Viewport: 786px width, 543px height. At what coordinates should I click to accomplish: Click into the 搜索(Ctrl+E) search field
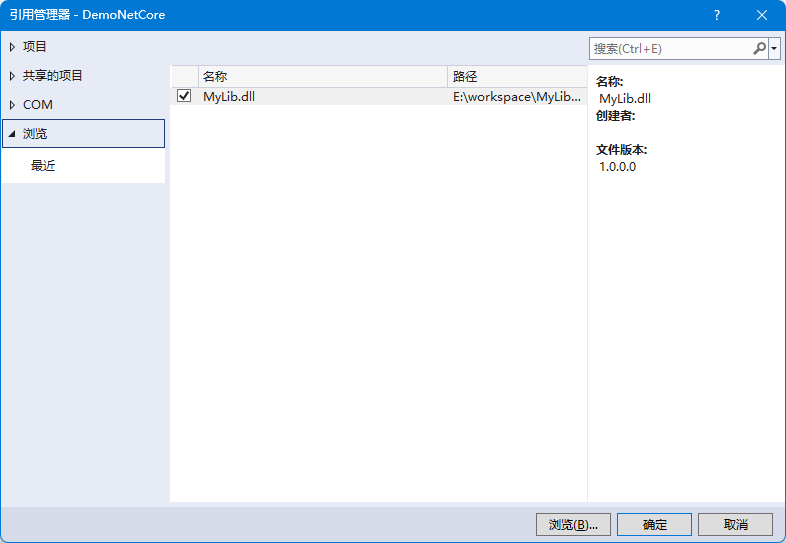[x=668, y=48]
